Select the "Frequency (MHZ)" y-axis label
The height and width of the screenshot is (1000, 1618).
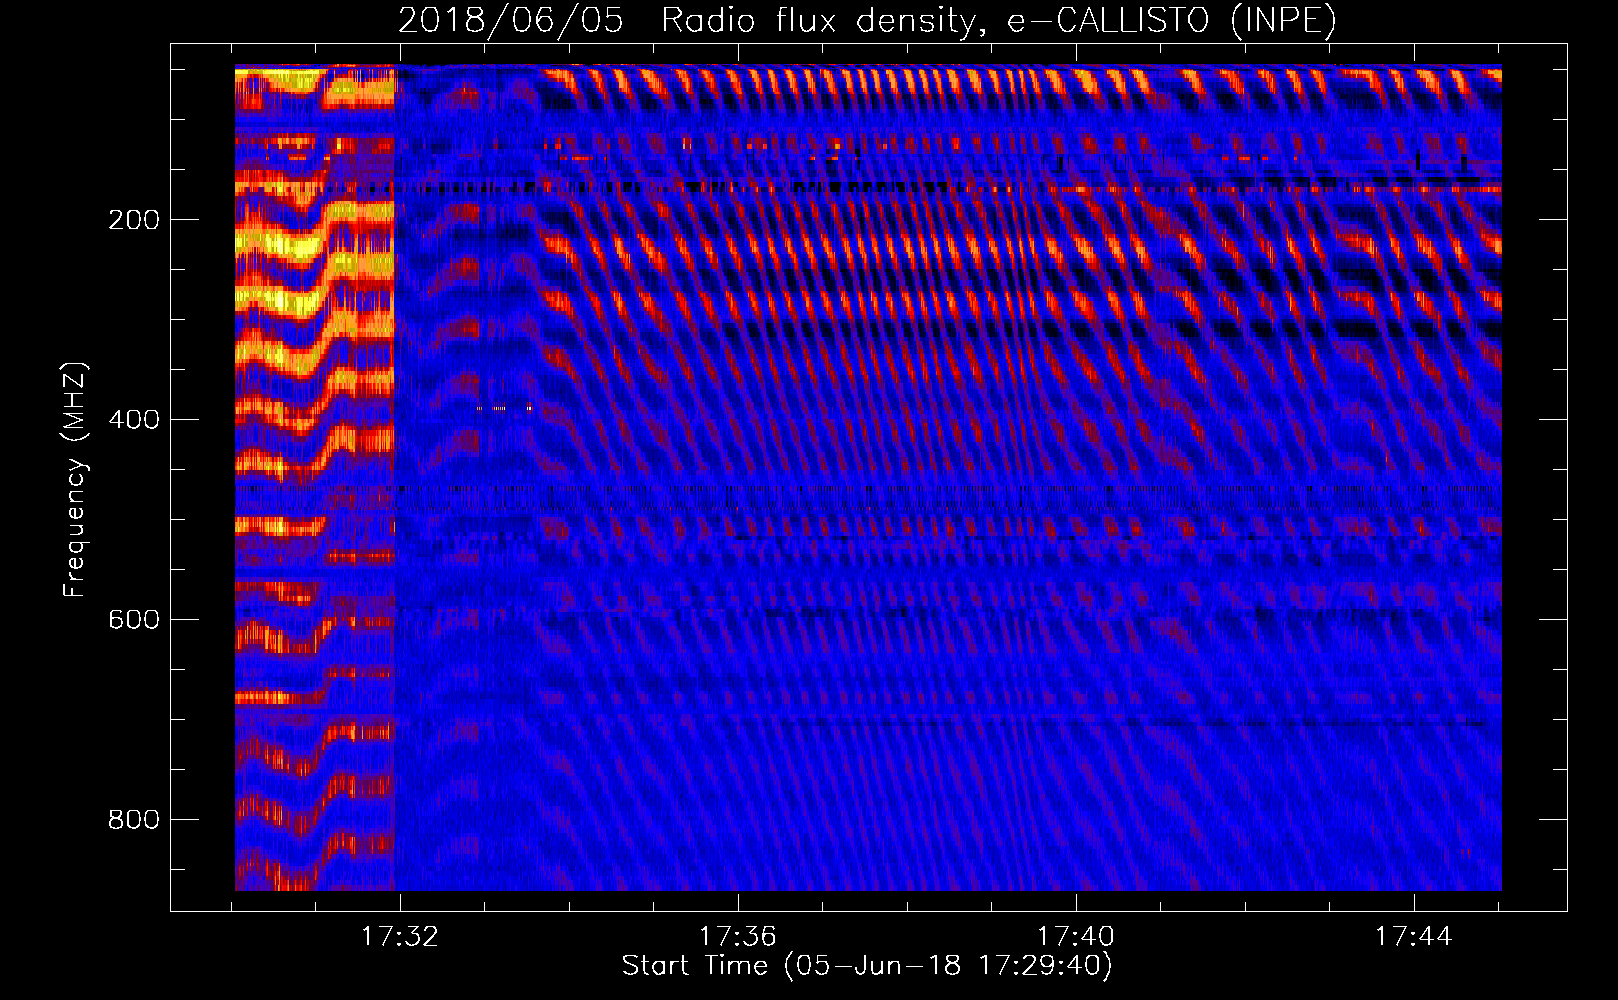click(75, 479)
